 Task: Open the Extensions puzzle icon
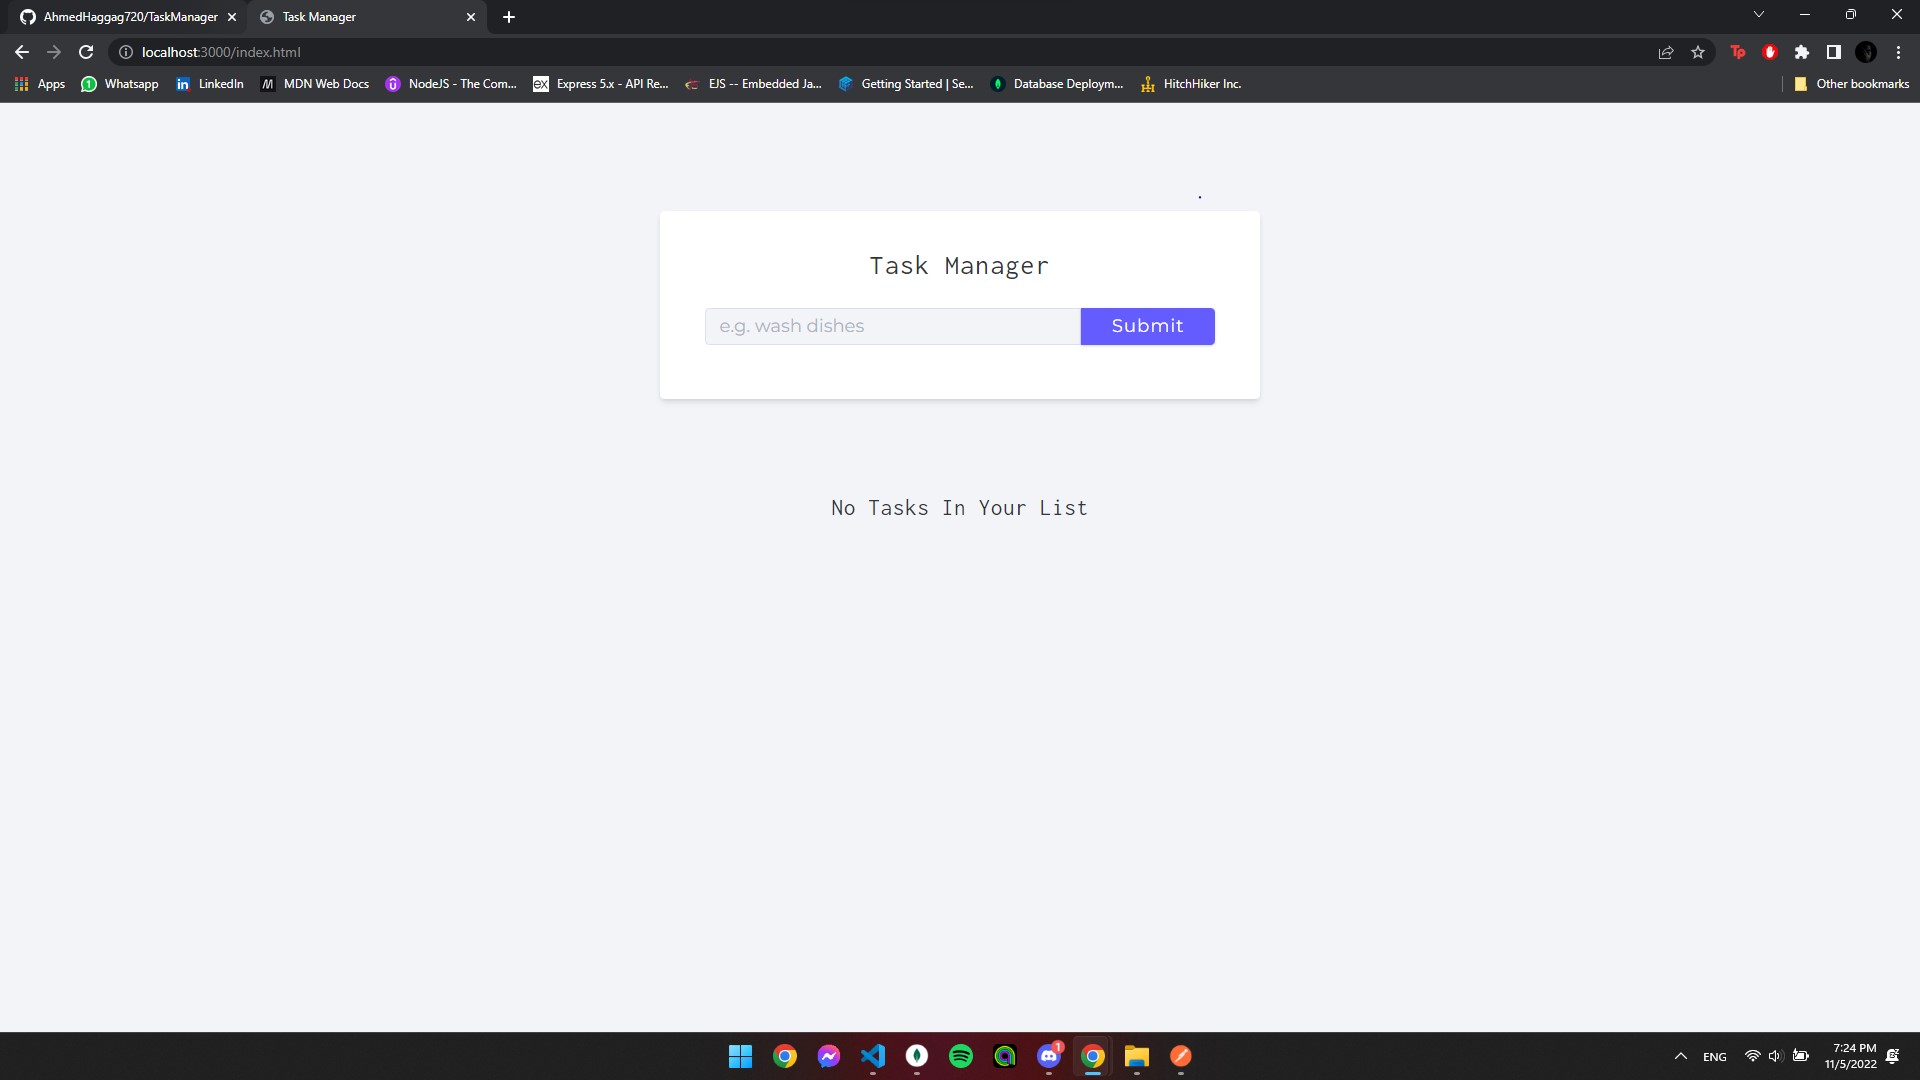pyautogui.click(x=1802, y=52)
